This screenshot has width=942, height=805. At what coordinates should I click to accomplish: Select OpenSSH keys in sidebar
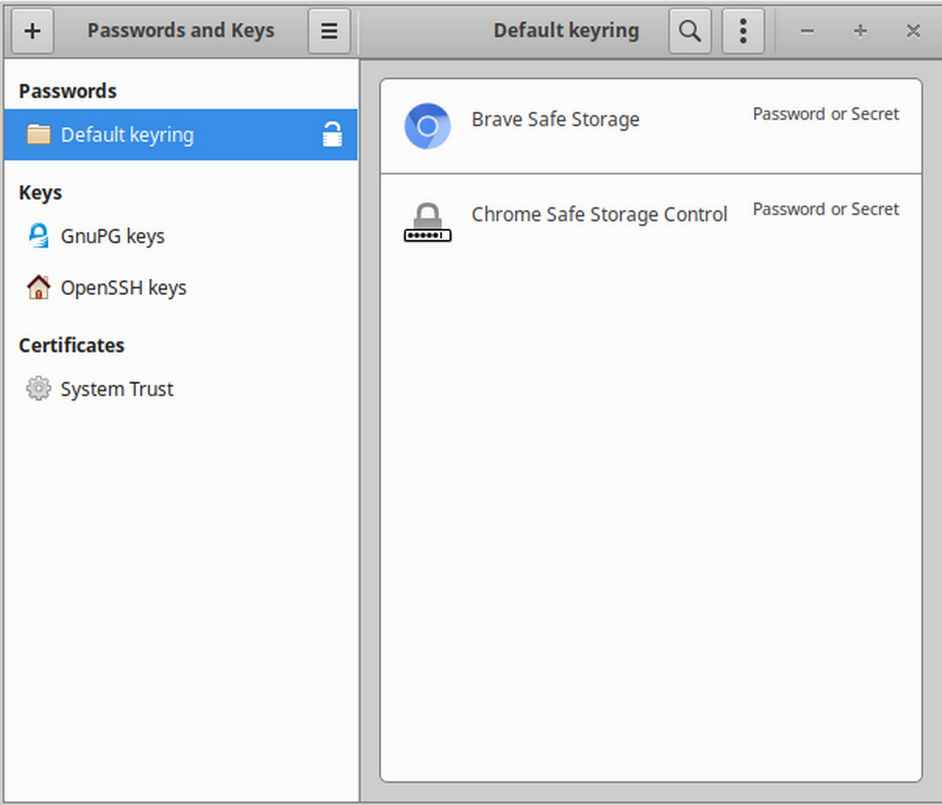[x=180, y=287]
